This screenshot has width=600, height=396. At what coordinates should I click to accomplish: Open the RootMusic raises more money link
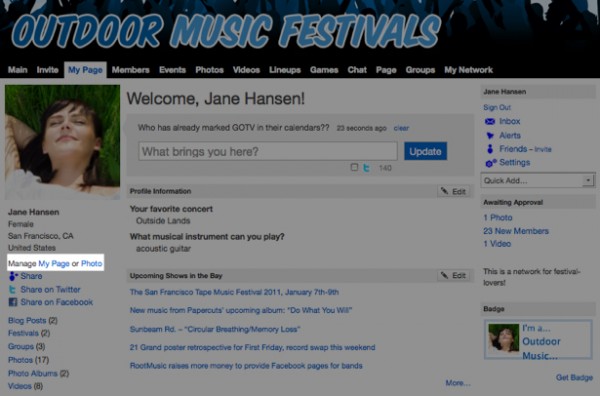[246, 366]
